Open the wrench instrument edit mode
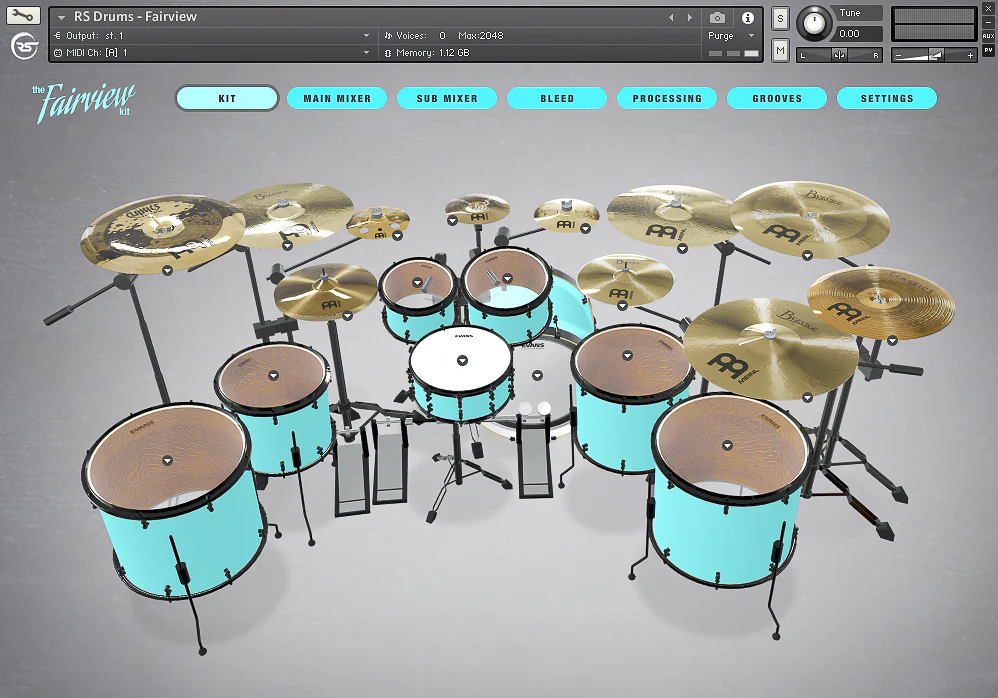 coord(23,15)
